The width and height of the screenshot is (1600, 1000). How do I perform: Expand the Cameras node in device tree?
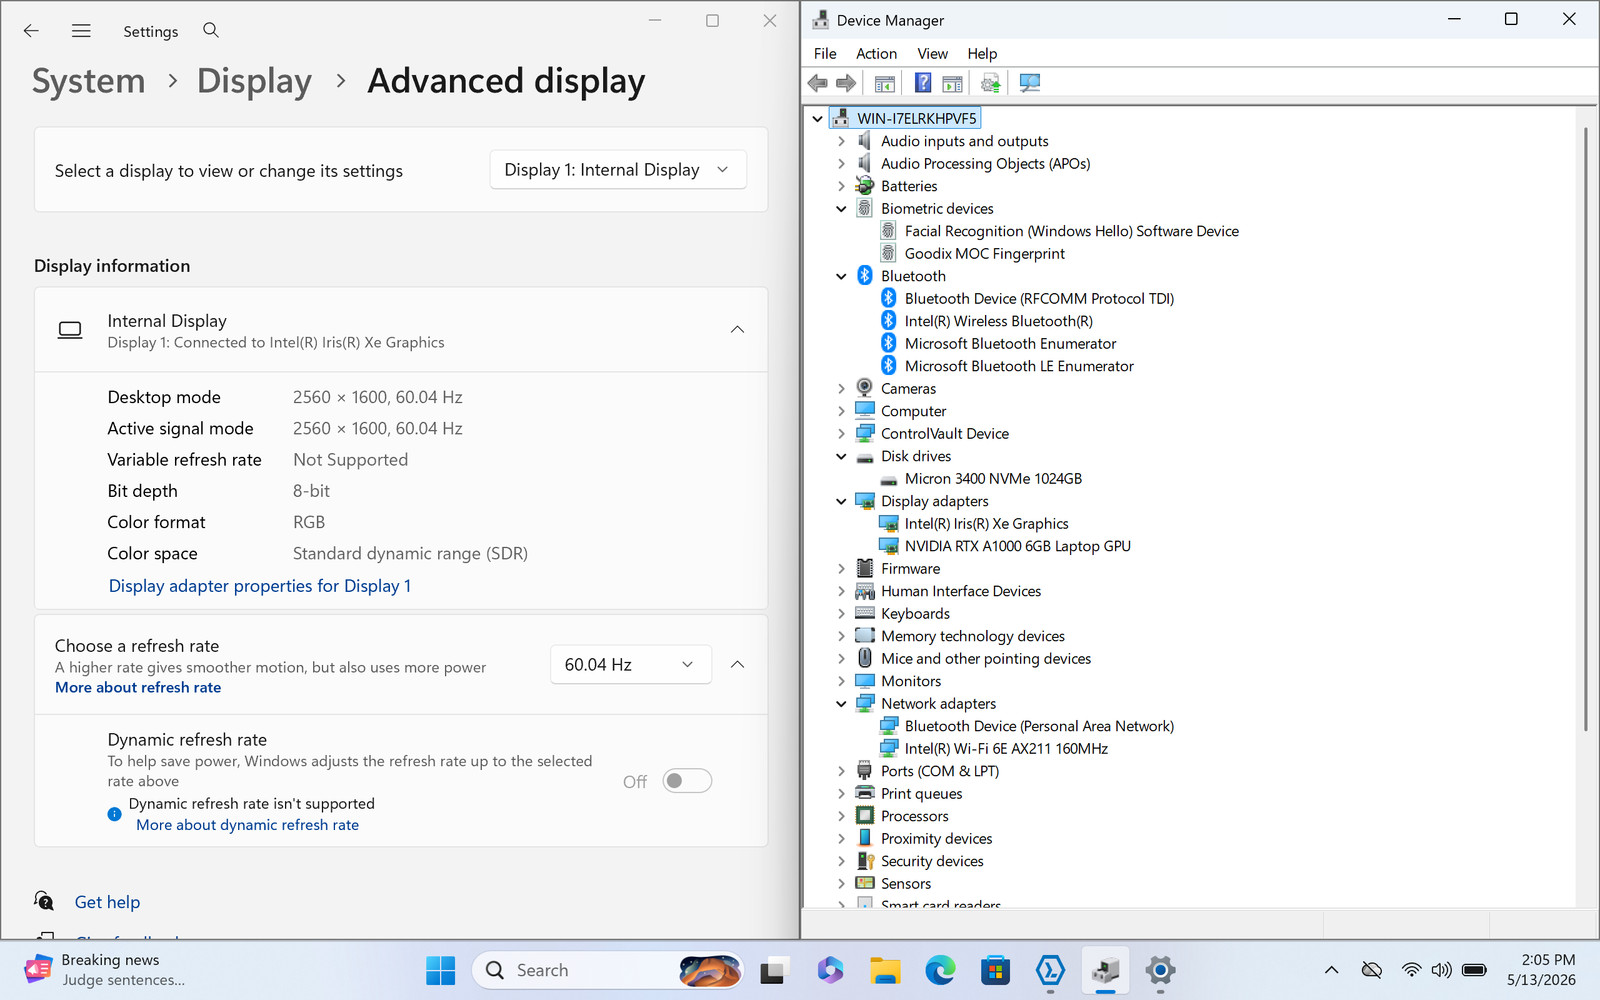(841, 389)
